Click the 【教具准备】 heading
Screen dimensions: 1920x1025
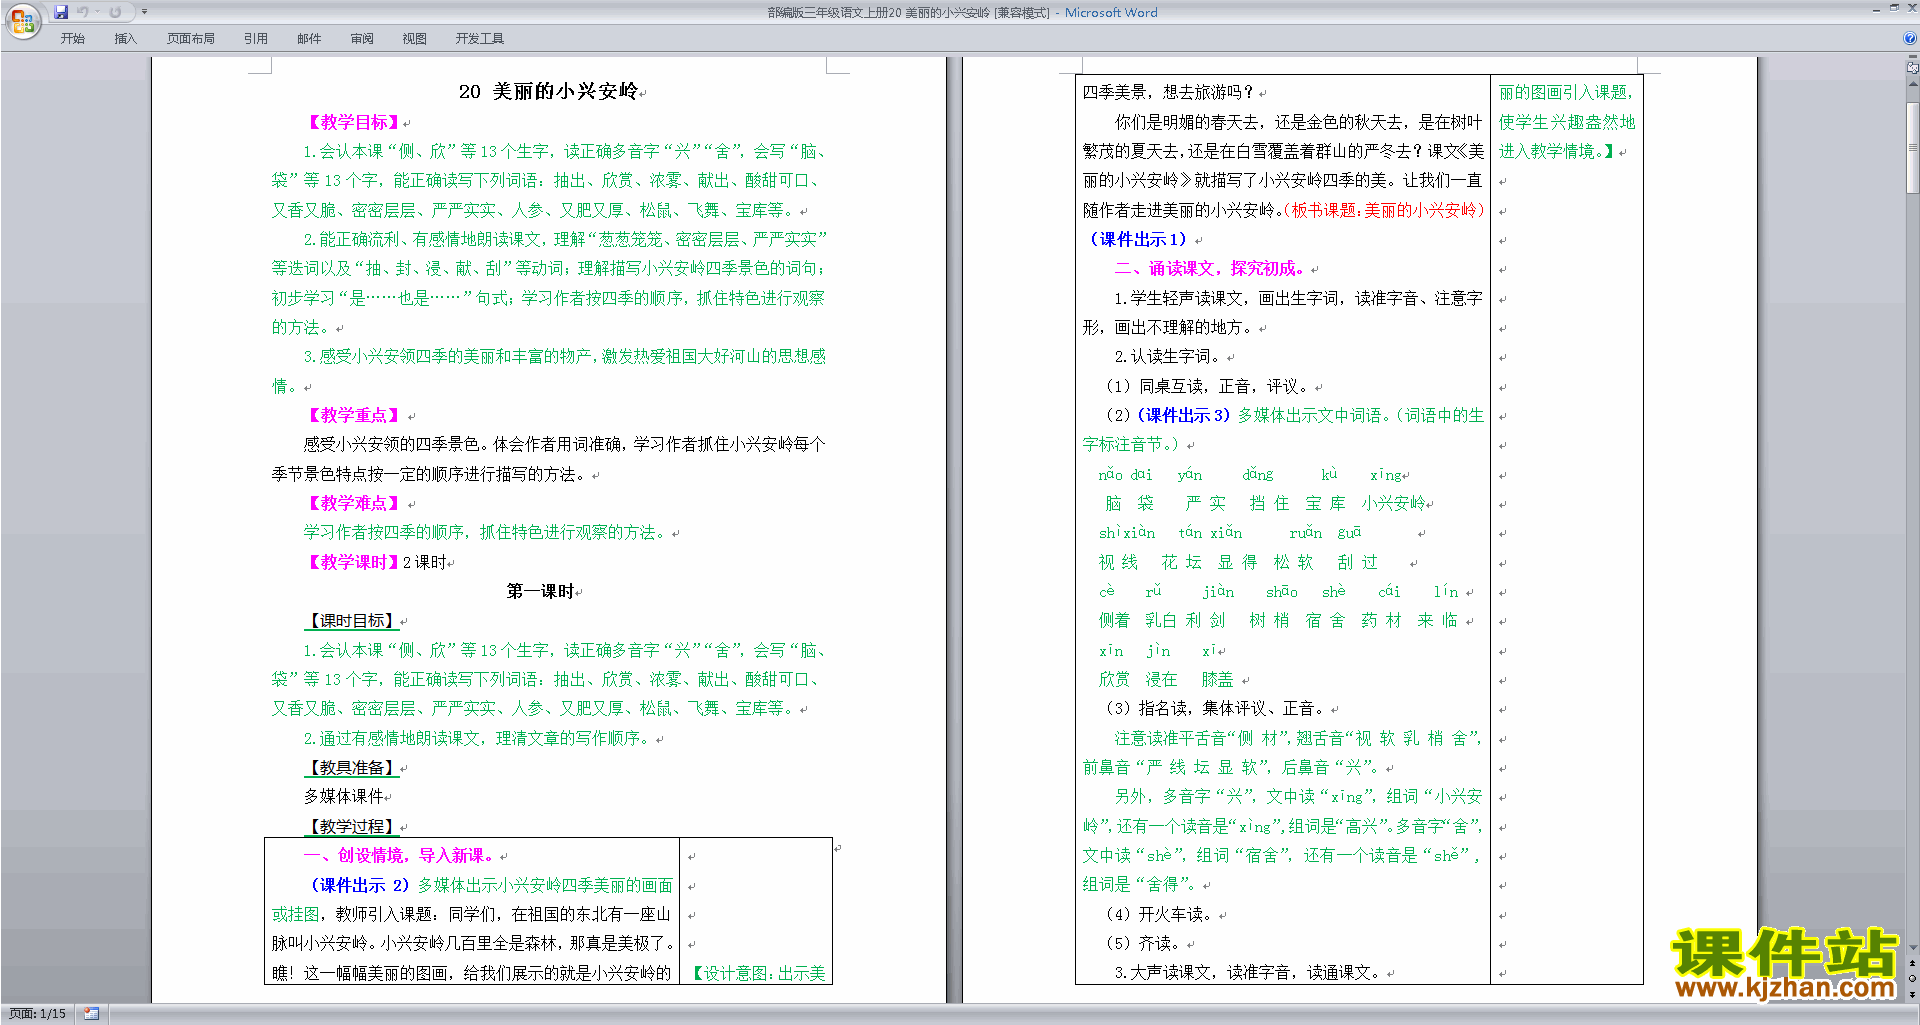click(351, 768)
